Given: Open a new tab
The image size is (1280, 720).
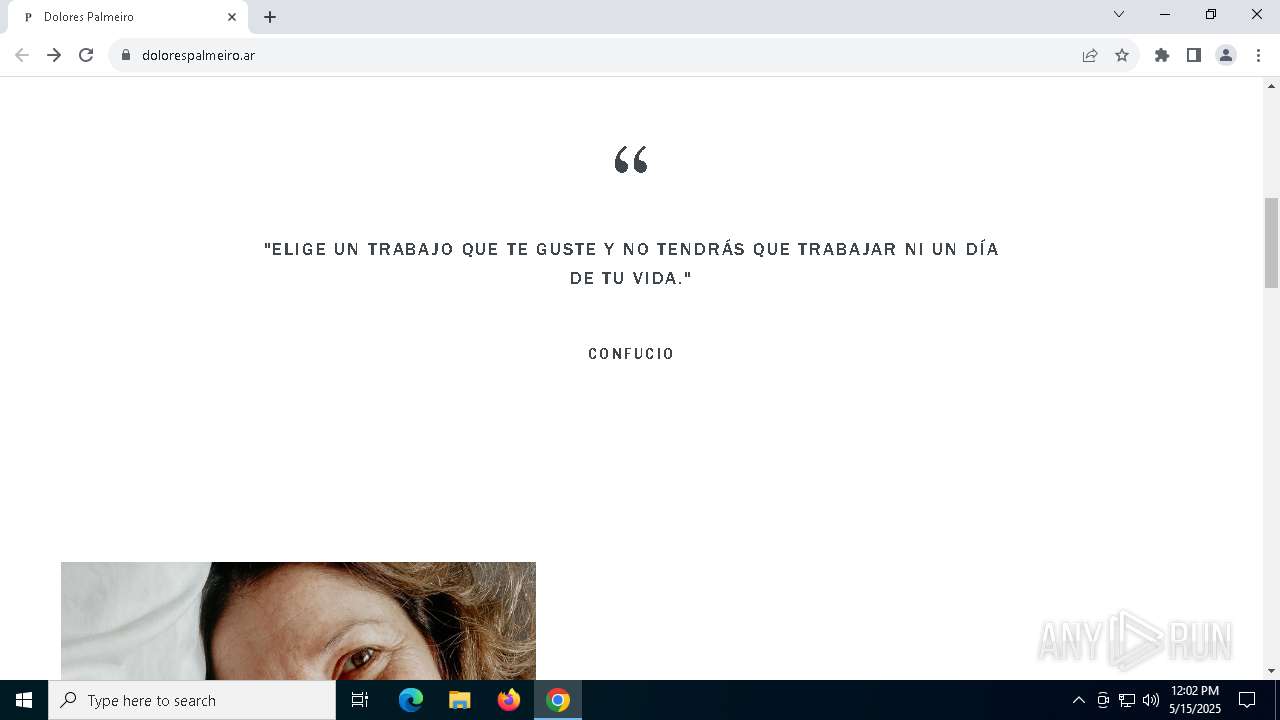Looking at the screenshot, I should pos(270,17).
